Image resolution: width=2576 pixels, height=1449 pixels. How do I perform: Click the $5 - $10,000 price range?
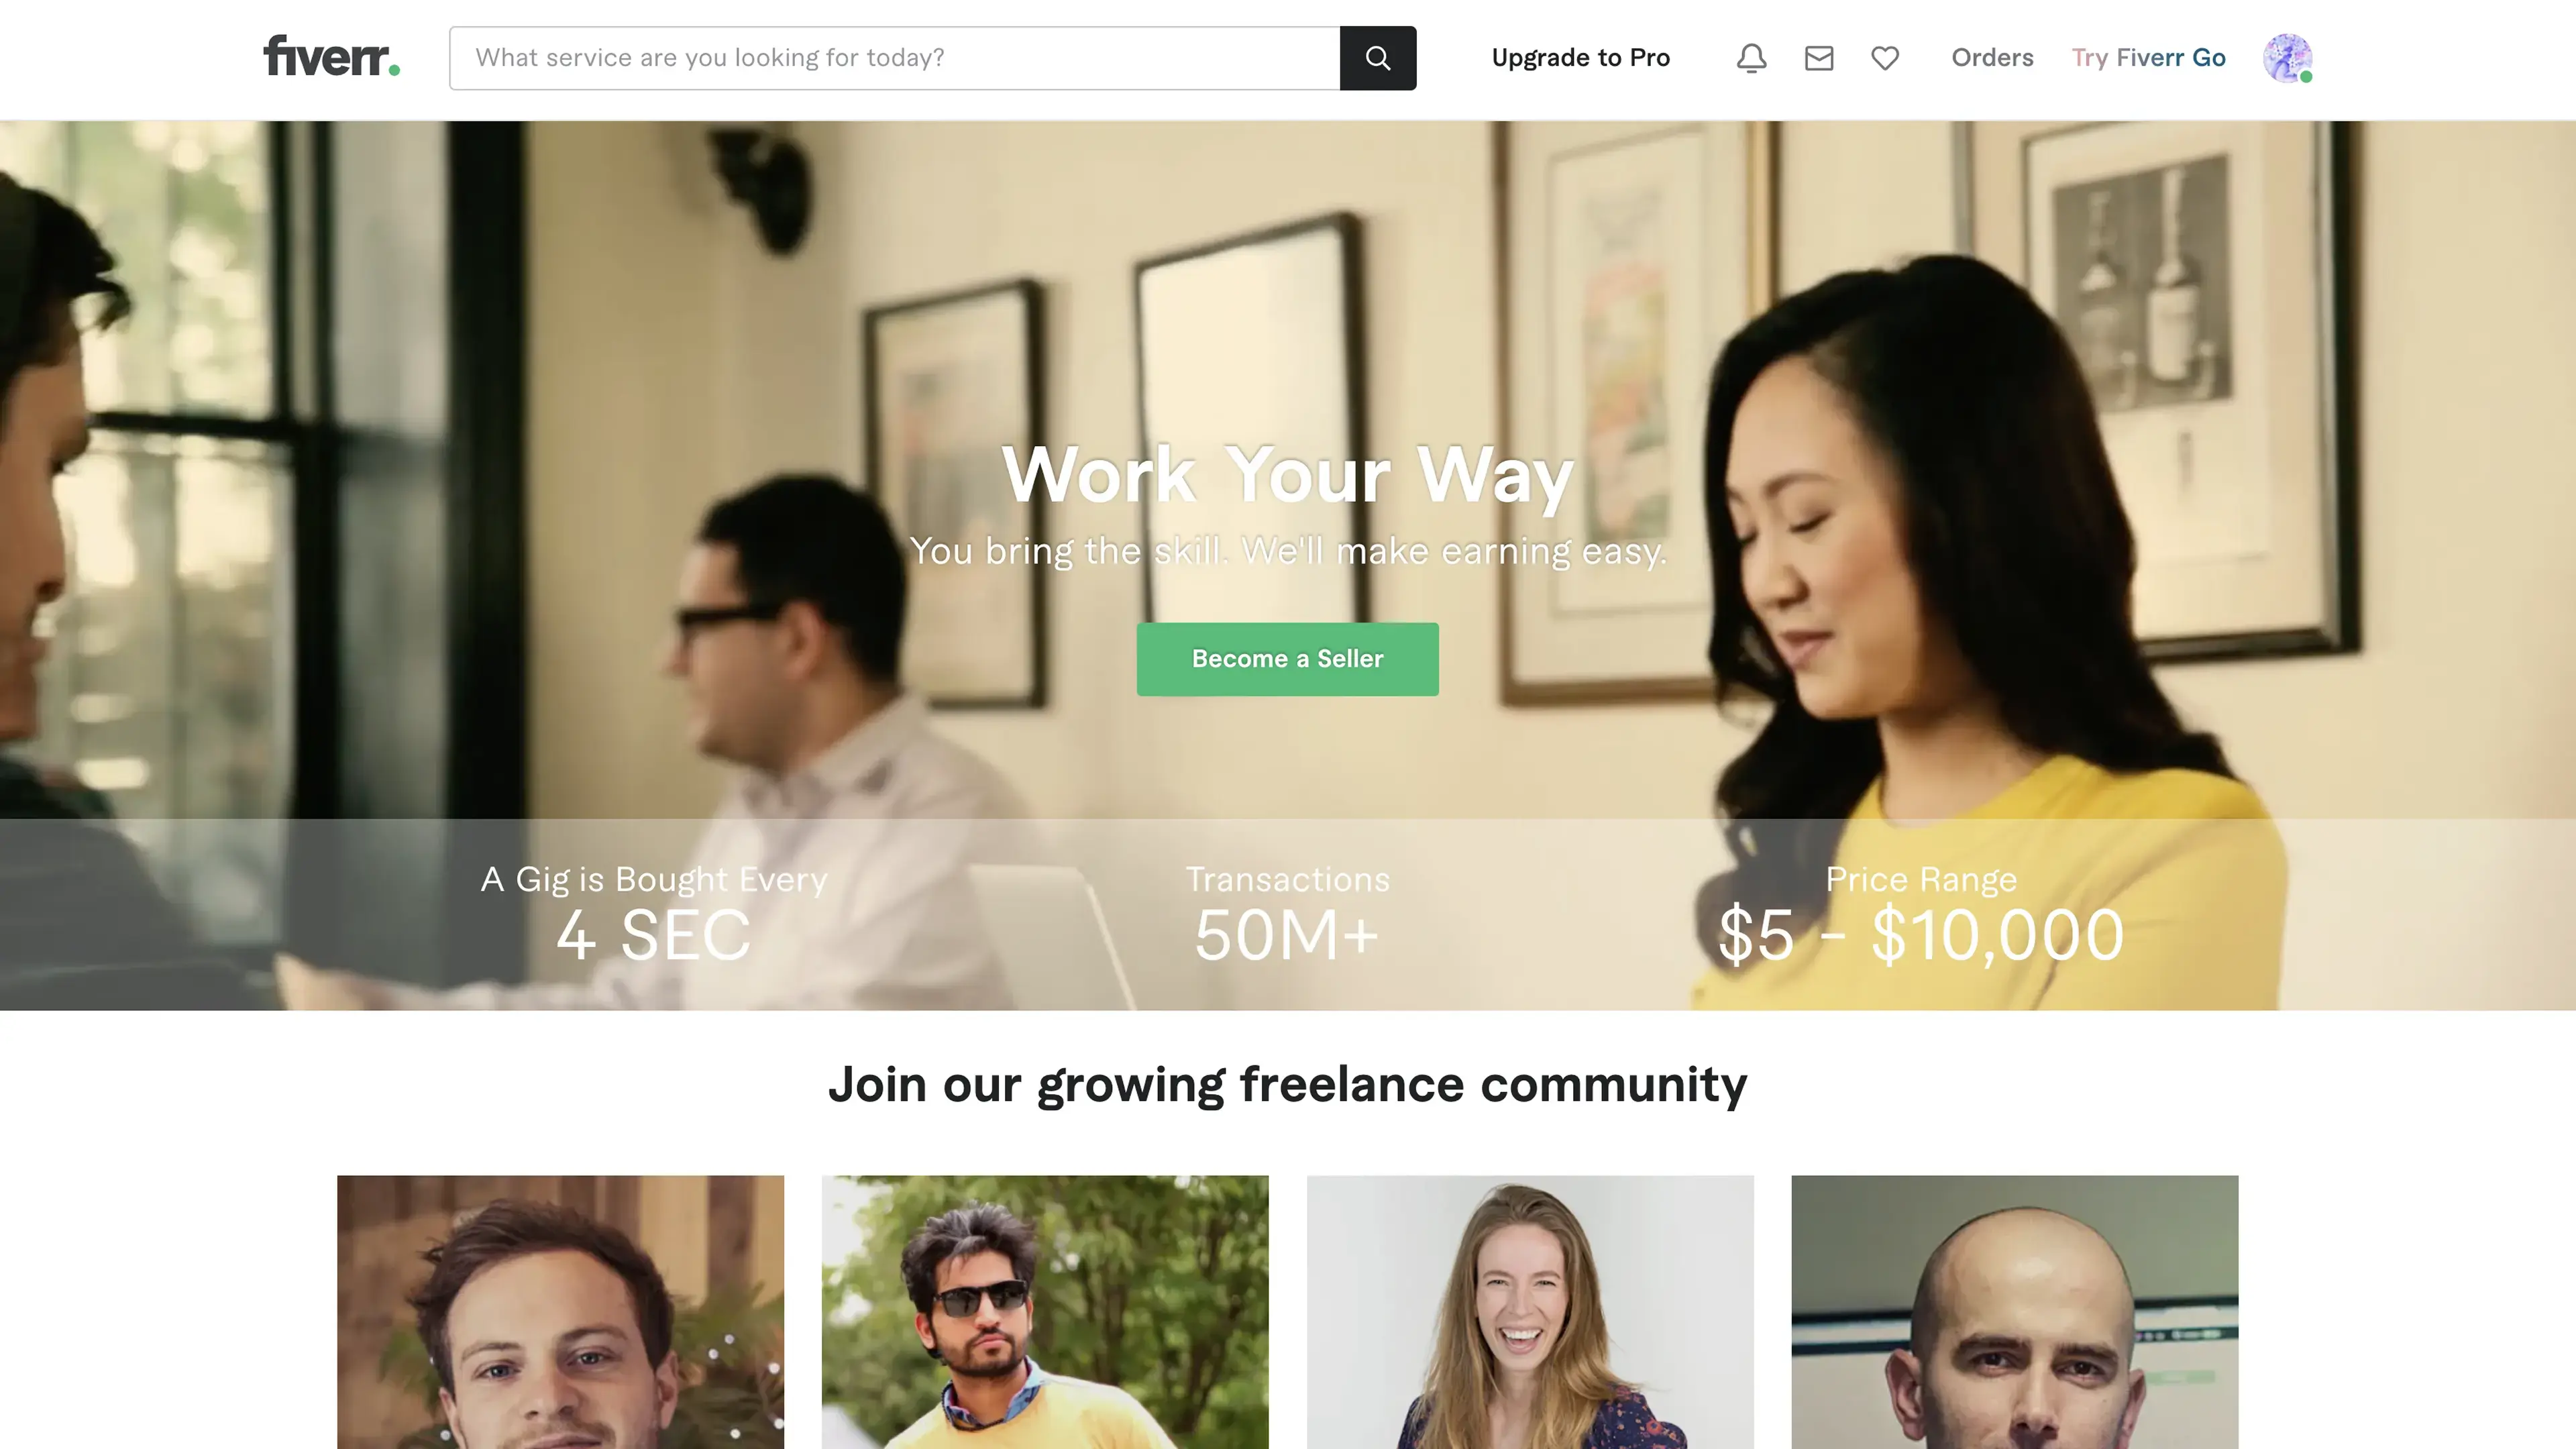pyautogui.click(x=1921, y=935)
